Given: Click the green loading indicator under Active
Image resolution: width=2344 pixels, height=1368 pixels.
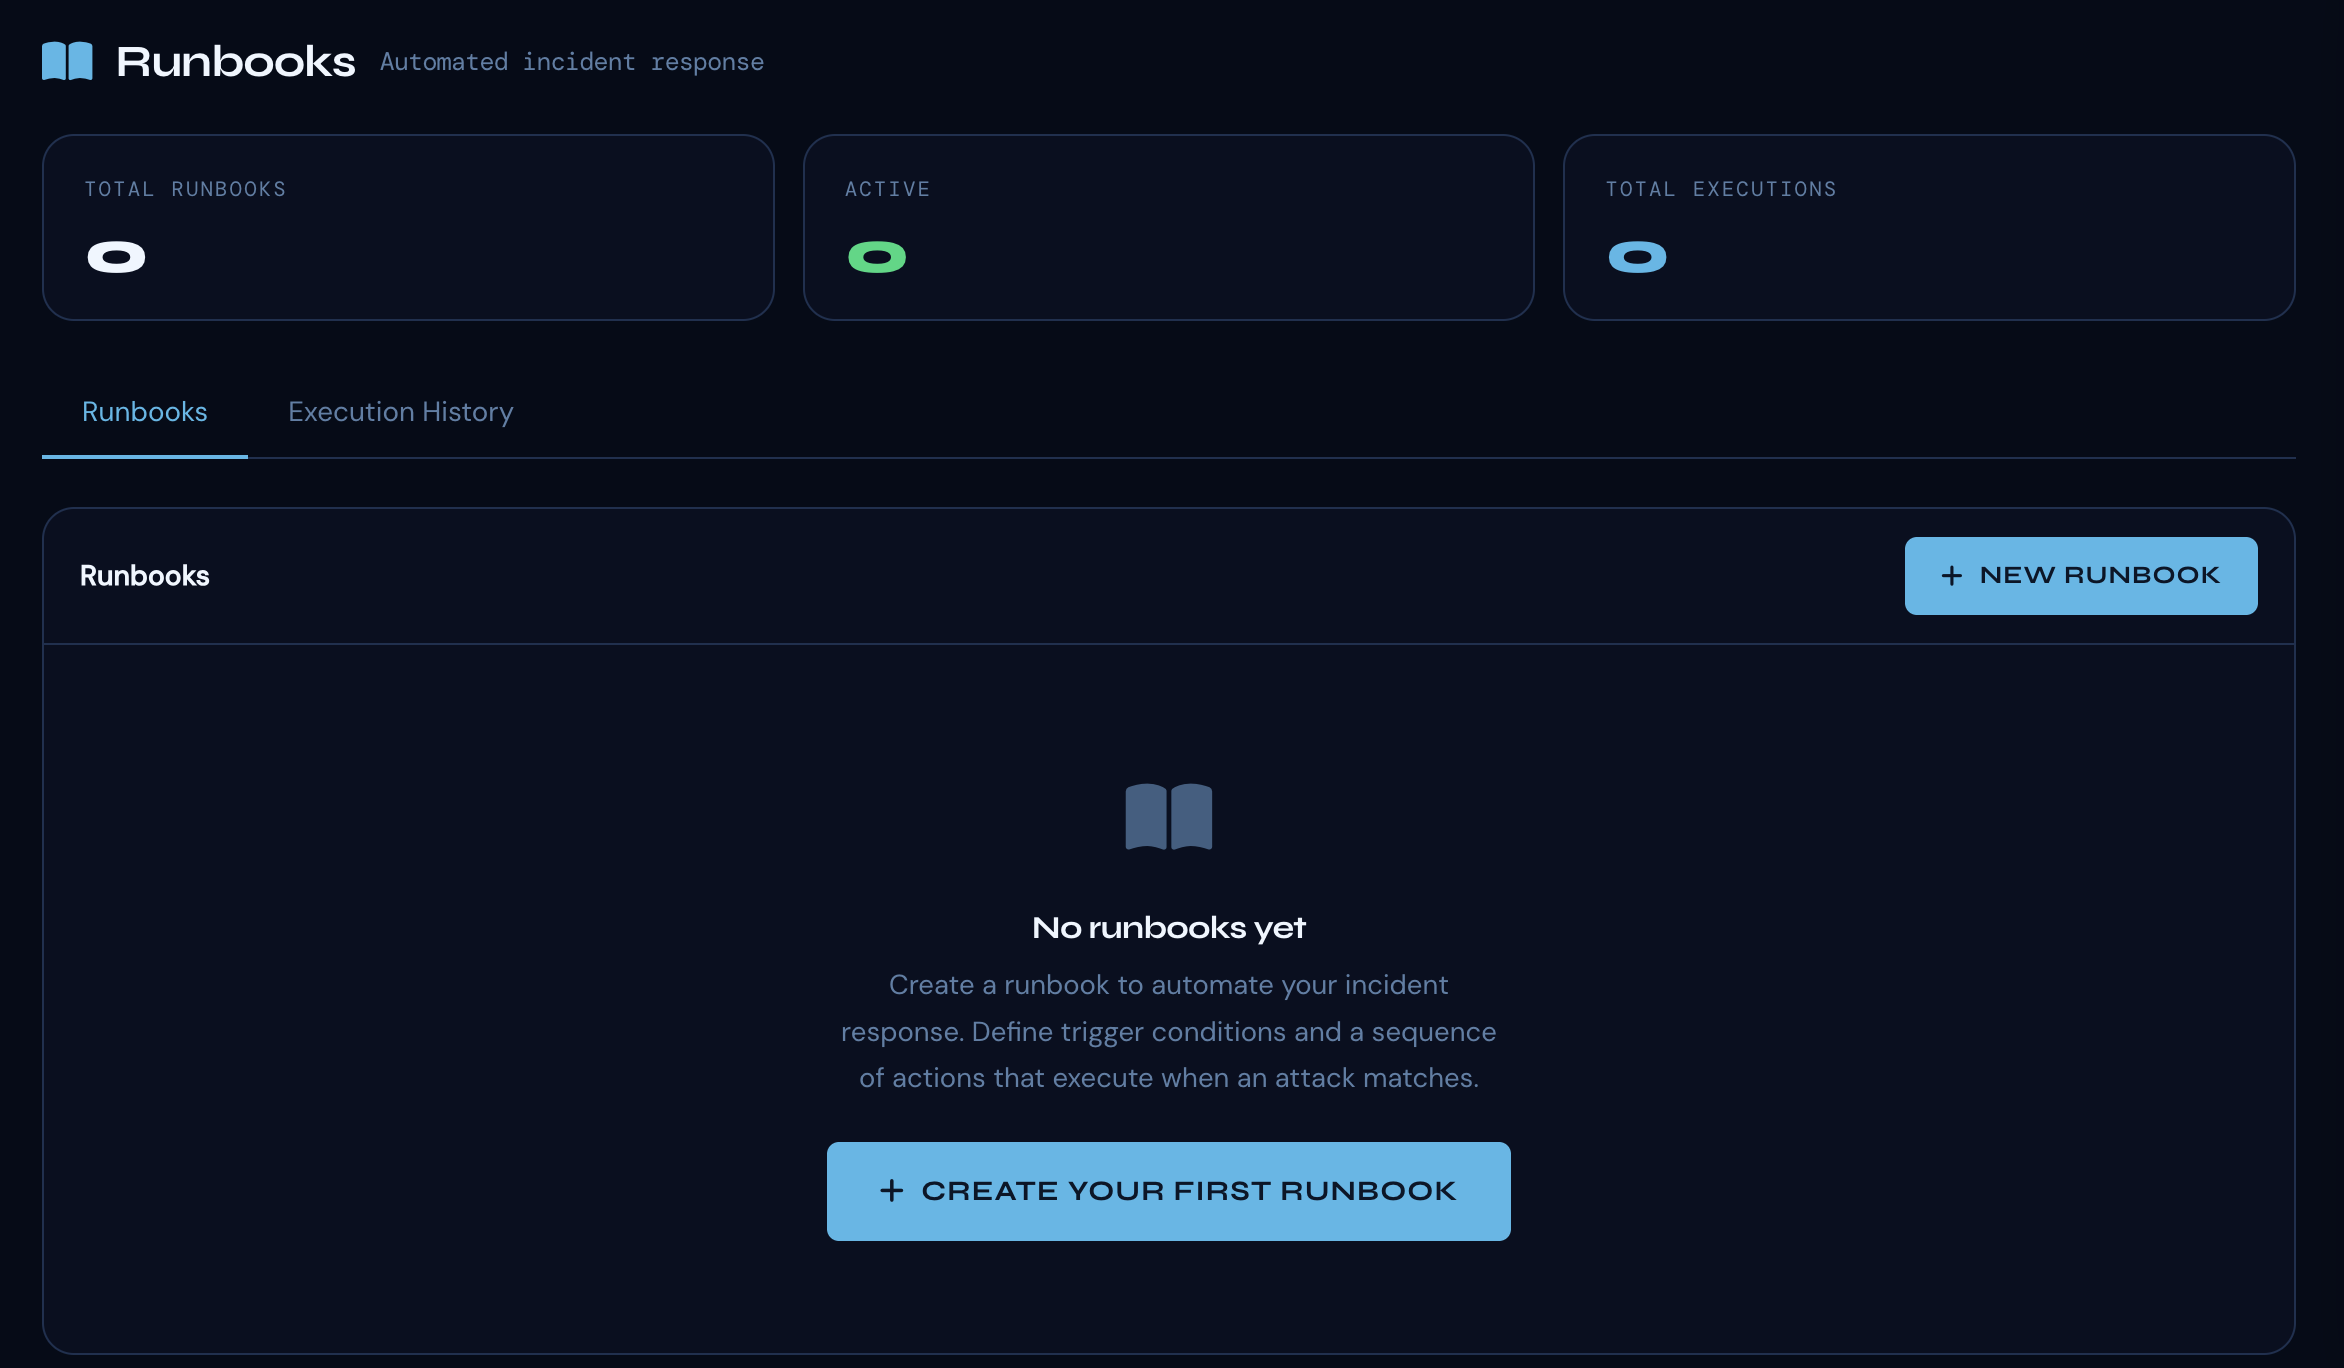Looking at the screenshot, I should (877, 256).
